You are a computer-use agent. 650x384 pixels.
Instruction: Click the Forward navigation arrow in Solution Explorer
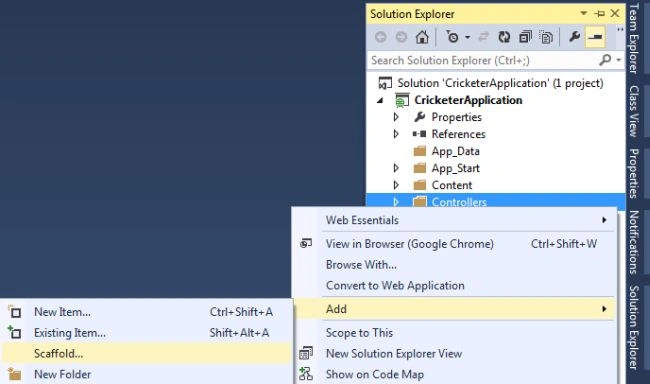tap(401, 37)
